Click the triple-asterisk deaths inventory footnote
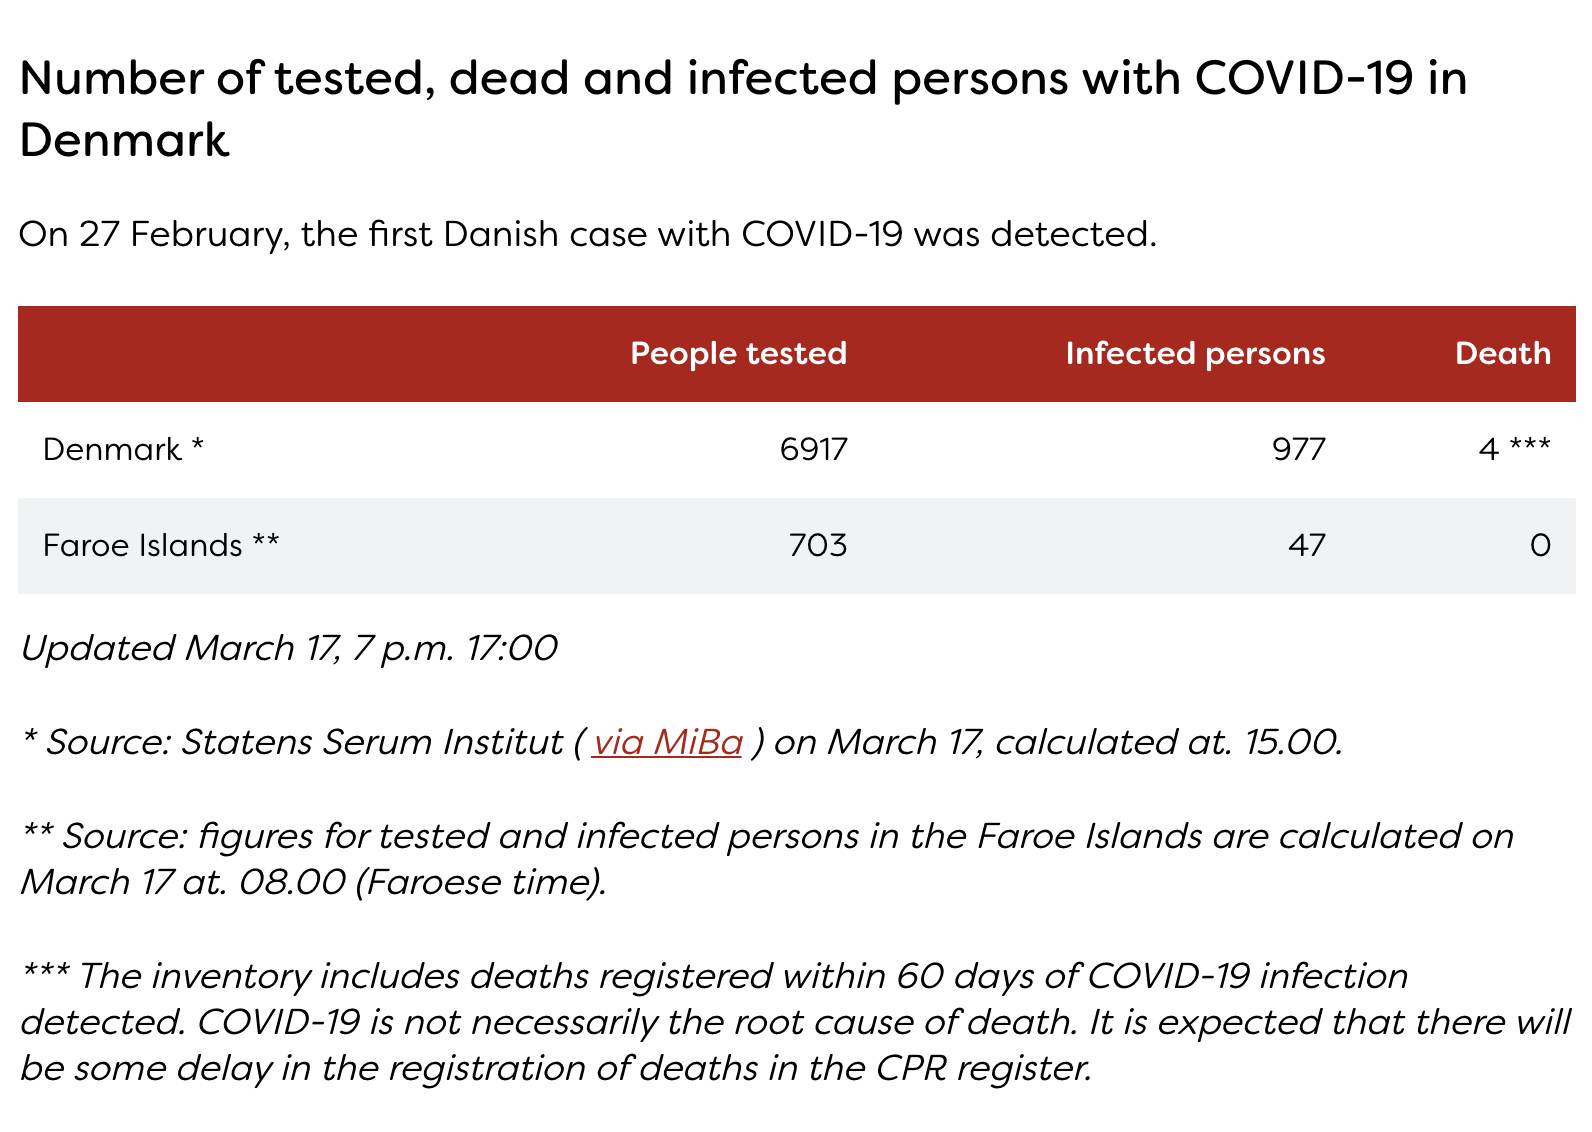 796,1022
